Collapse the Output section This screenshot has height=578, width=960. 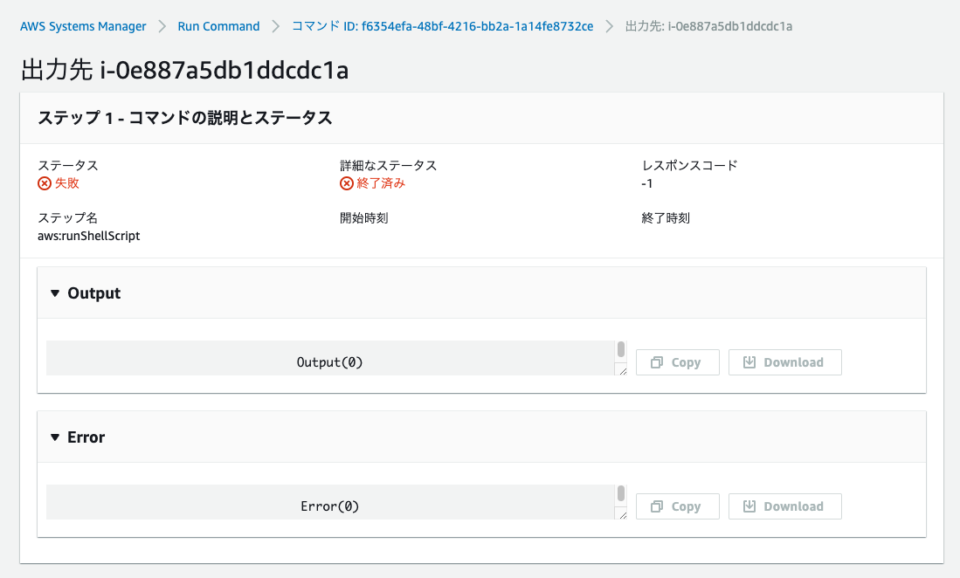click(x=55, y=293)
